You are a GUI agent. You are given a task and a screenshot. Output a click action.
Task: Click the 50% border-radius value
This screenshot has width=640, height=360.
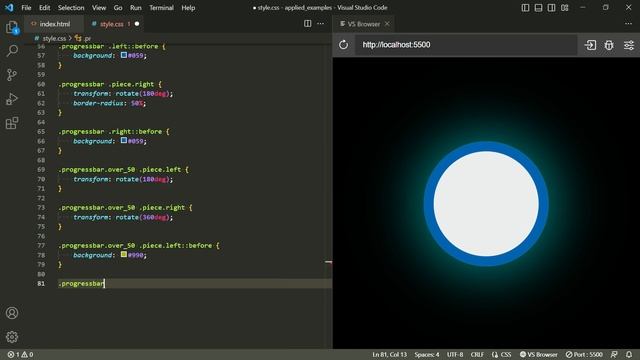tap(138, 103)
